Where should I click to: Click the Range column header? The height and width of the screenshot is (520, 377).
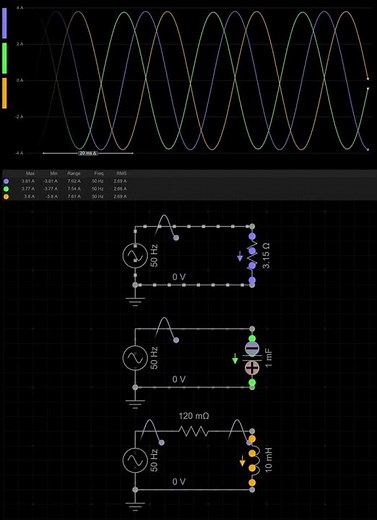[74, 173]
